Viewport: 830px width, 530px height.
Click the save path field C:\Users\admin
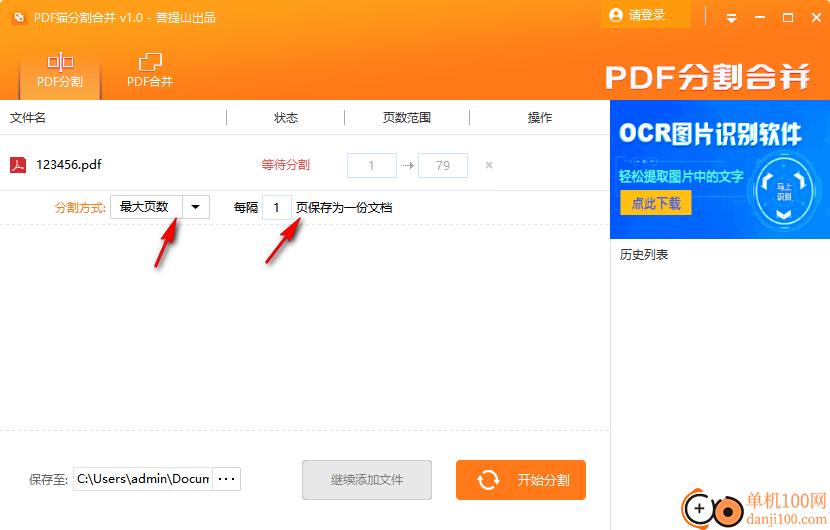[x=143, y=479]
